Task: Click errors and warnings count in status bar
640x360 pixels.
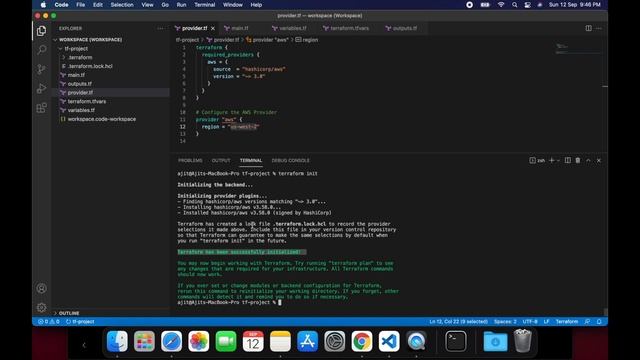Action: click(x=49, y=322)
